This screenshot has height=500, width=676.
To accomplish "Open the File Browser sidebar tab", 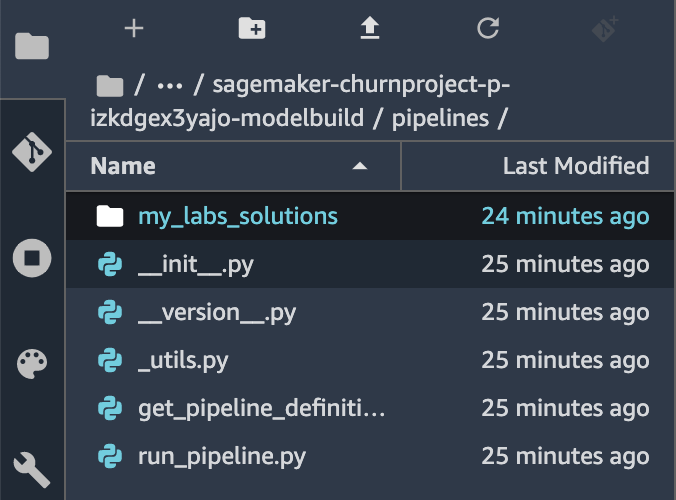I will click(32, 46).
